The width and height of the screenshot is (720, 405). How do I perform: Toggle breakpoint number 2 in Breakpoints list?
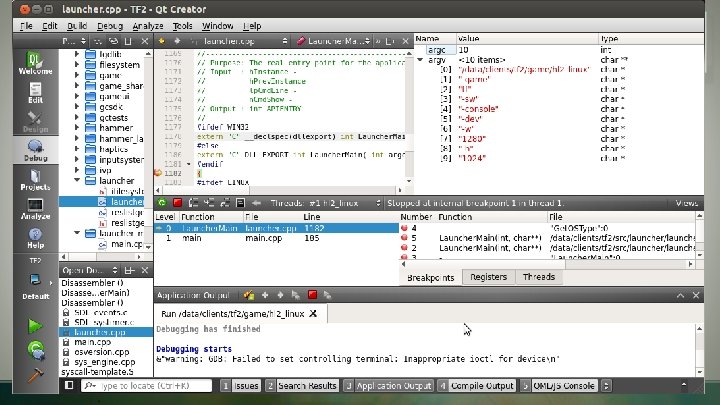pyautogui.click(x=404, y=248)
